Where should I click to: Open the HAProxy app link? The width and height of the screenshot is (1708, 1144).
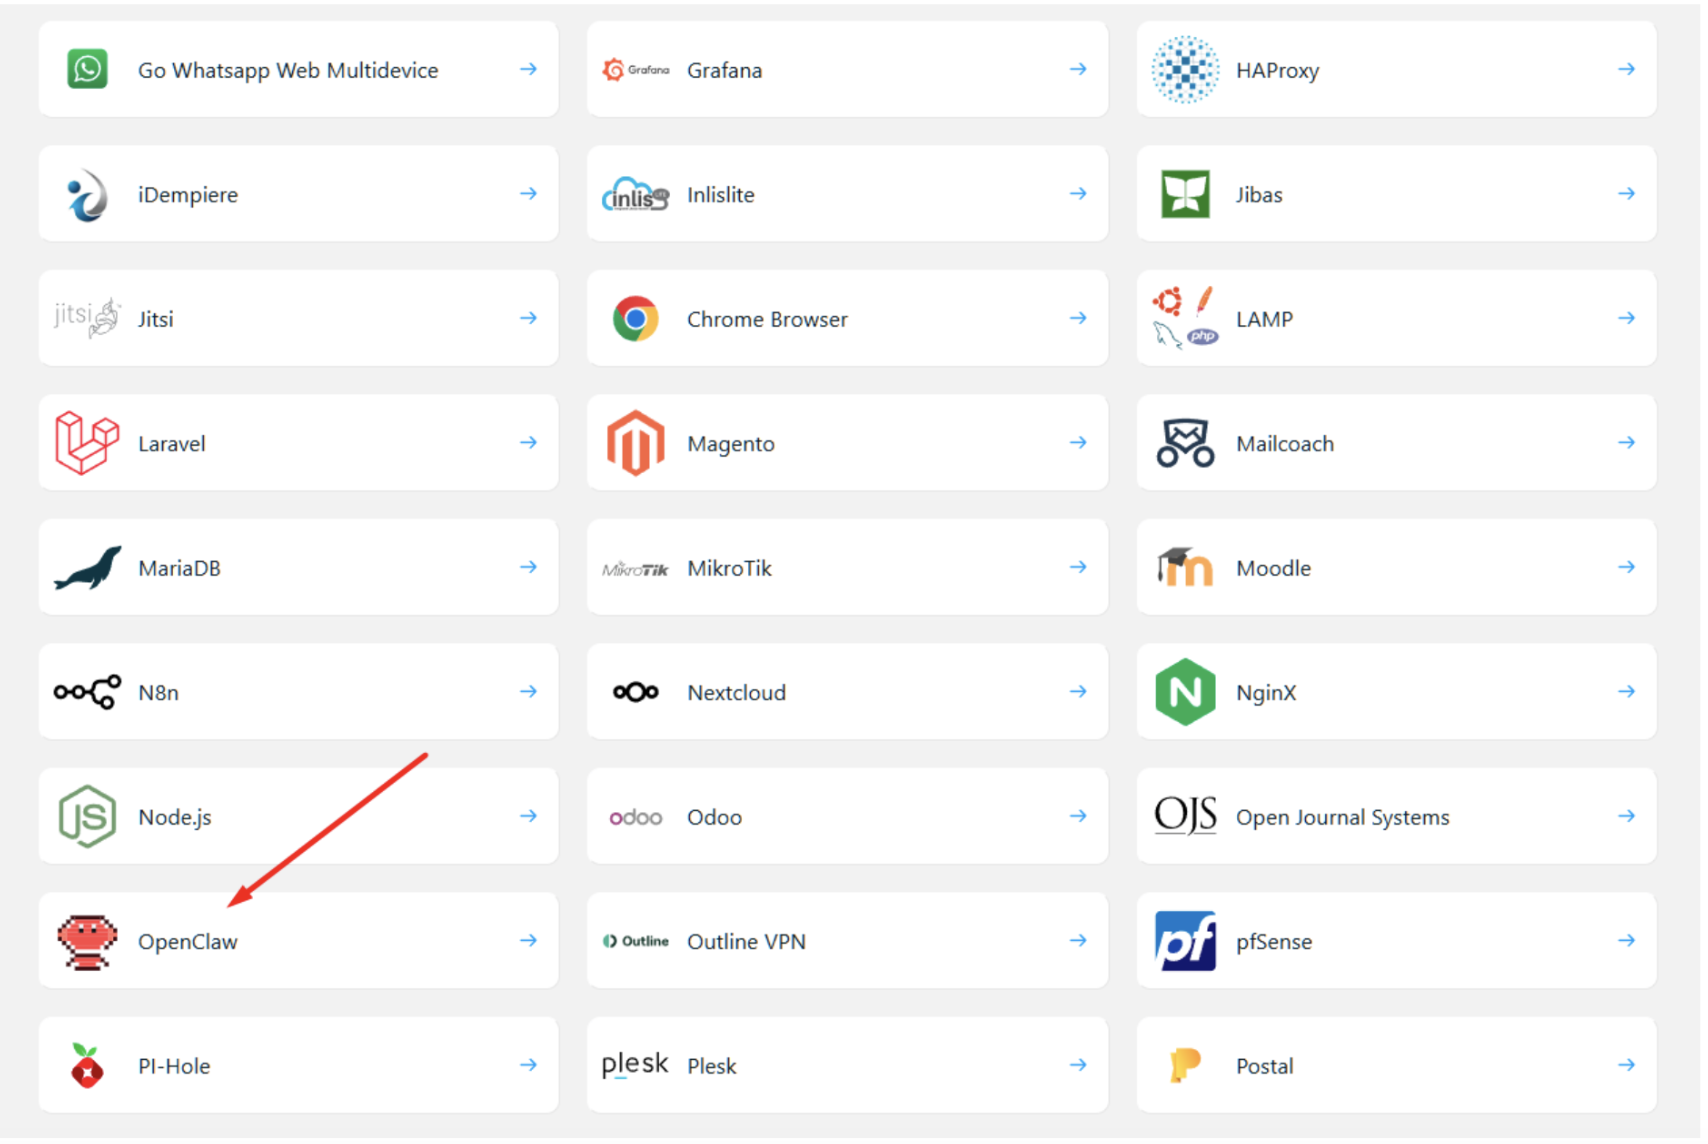(1396, 69)
